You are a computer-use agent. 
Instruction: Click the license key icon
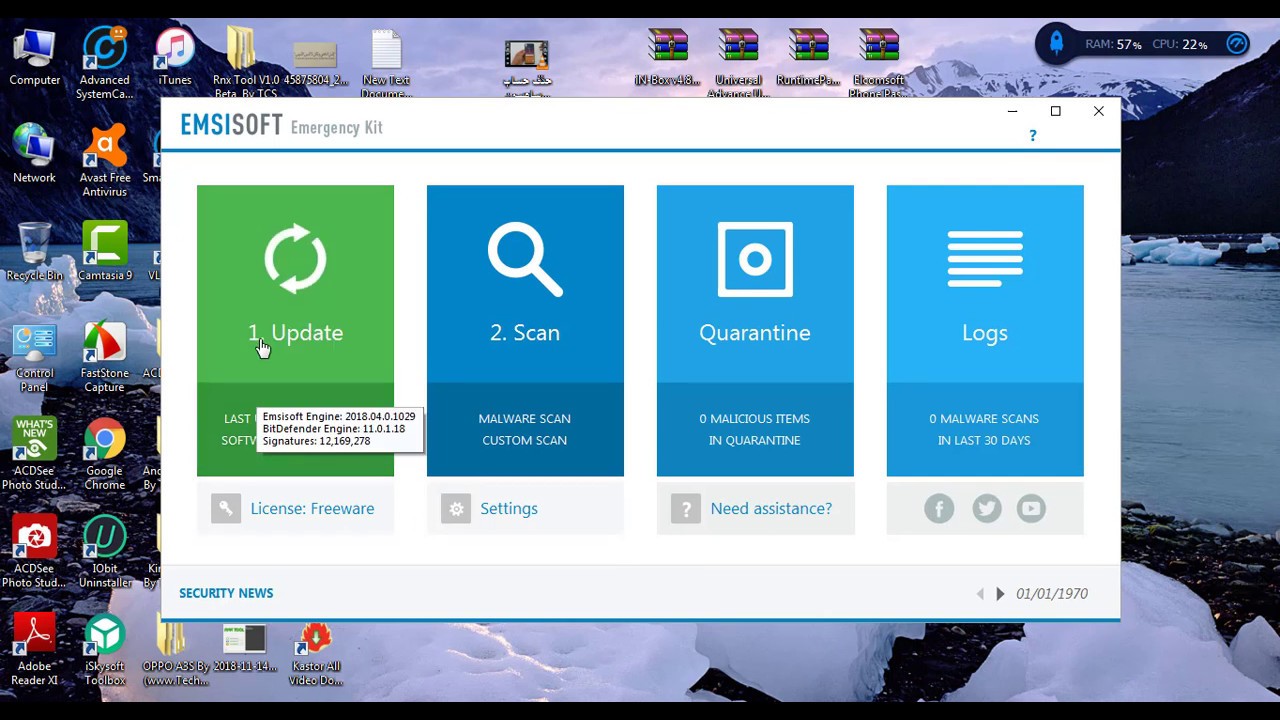point(226,509)
